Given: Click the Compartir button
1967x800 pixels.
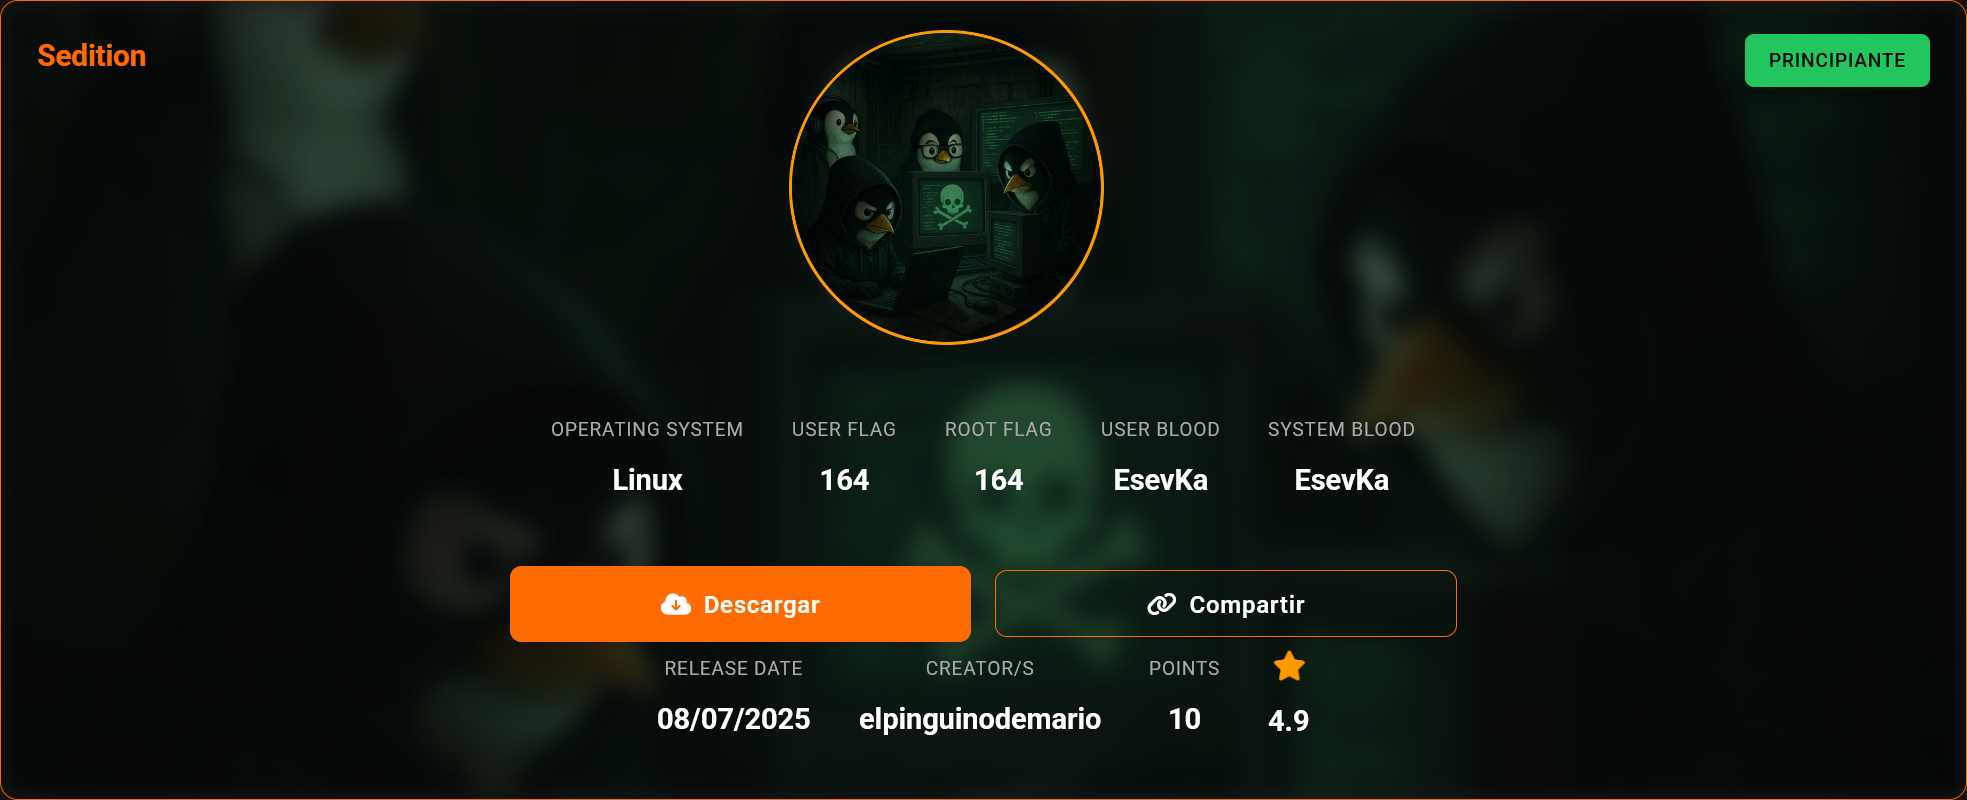Looking at the screenshot, I should tap(1226, 604).
